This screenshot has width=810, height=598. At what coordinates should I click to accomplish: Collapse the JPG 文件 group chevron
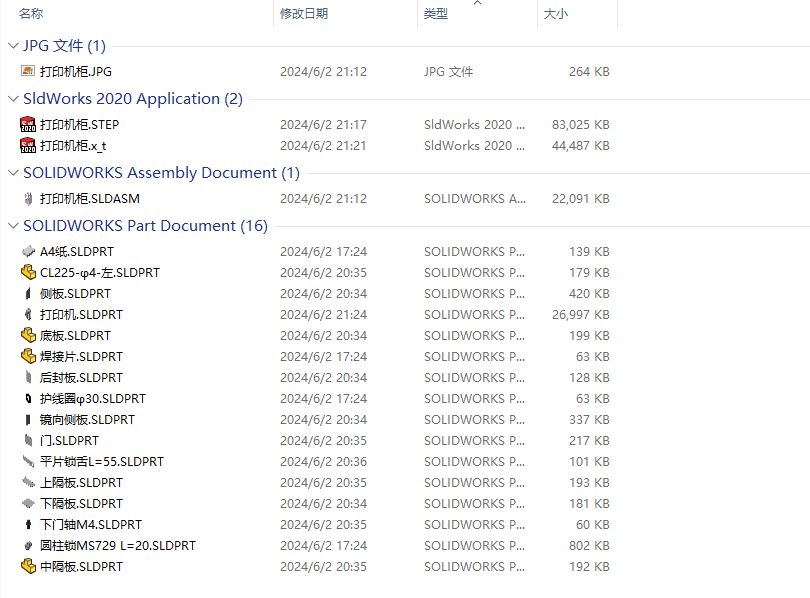tap(13, 46)
